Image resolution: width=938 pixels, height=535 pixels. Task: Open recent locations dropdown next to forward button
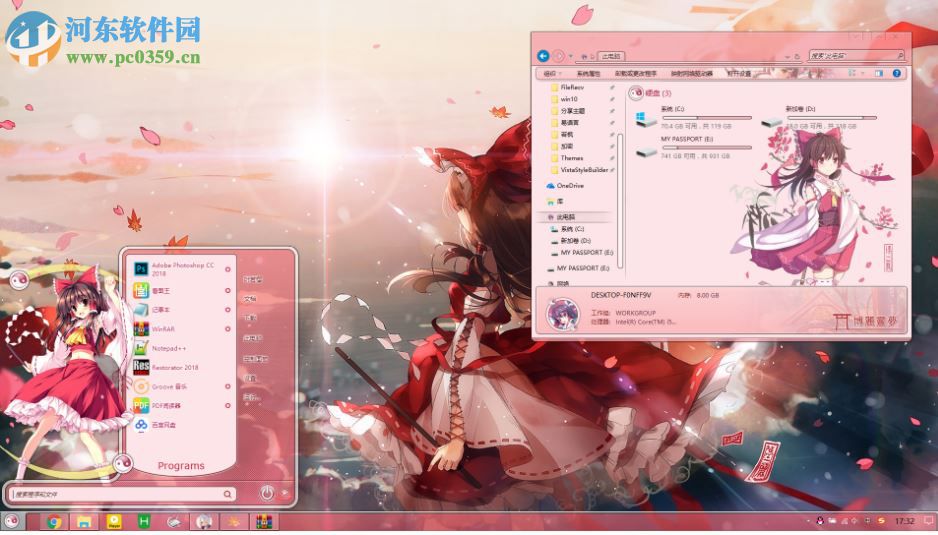pyautogui.click(x=570, y=57)
